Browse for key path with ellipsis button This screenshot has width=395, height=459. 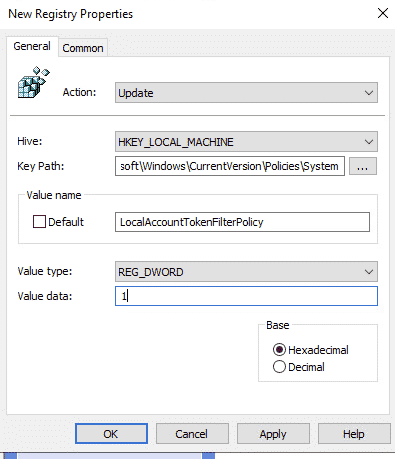point(363,166)
